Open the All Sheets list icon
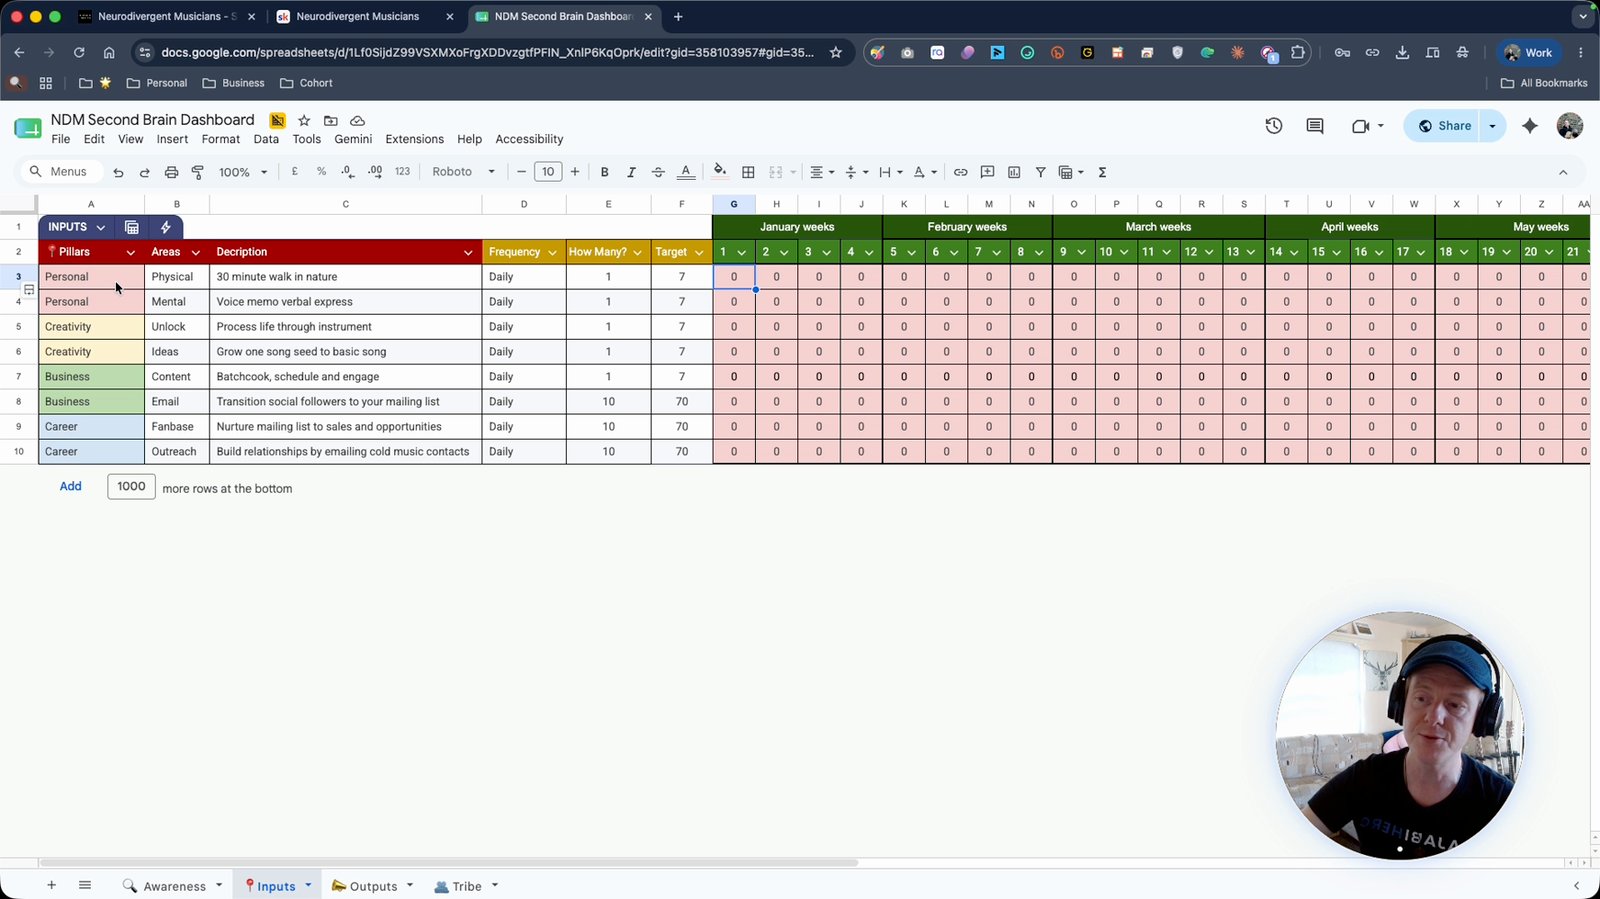This screenshot has height=899, width=1600. coord(85,885)
